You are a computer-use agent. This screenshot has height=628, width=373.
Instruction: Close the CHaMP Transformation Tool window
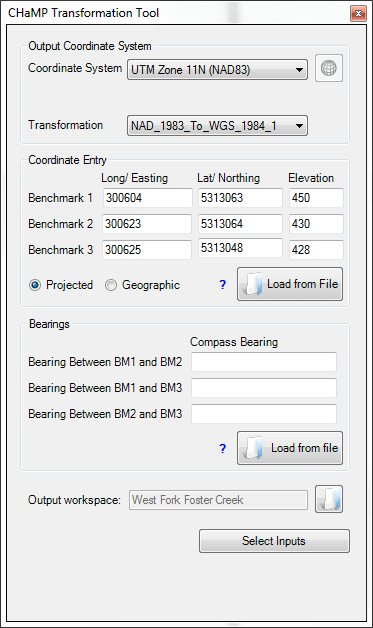pyautogui.click(x=358, y=14)
